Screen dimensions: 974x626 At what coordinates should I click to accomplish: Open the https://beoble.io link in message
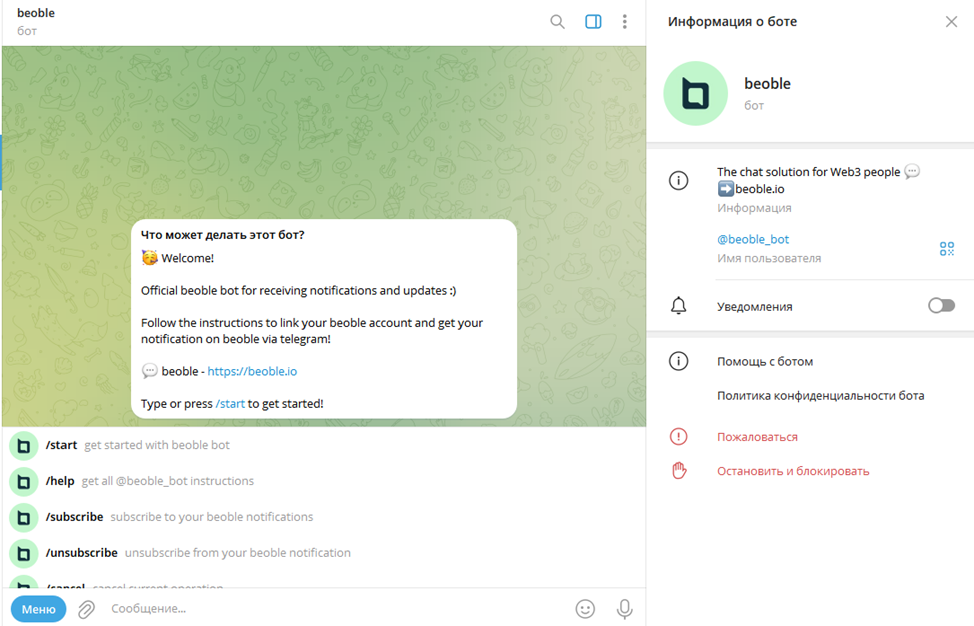(x=252, y=371)
